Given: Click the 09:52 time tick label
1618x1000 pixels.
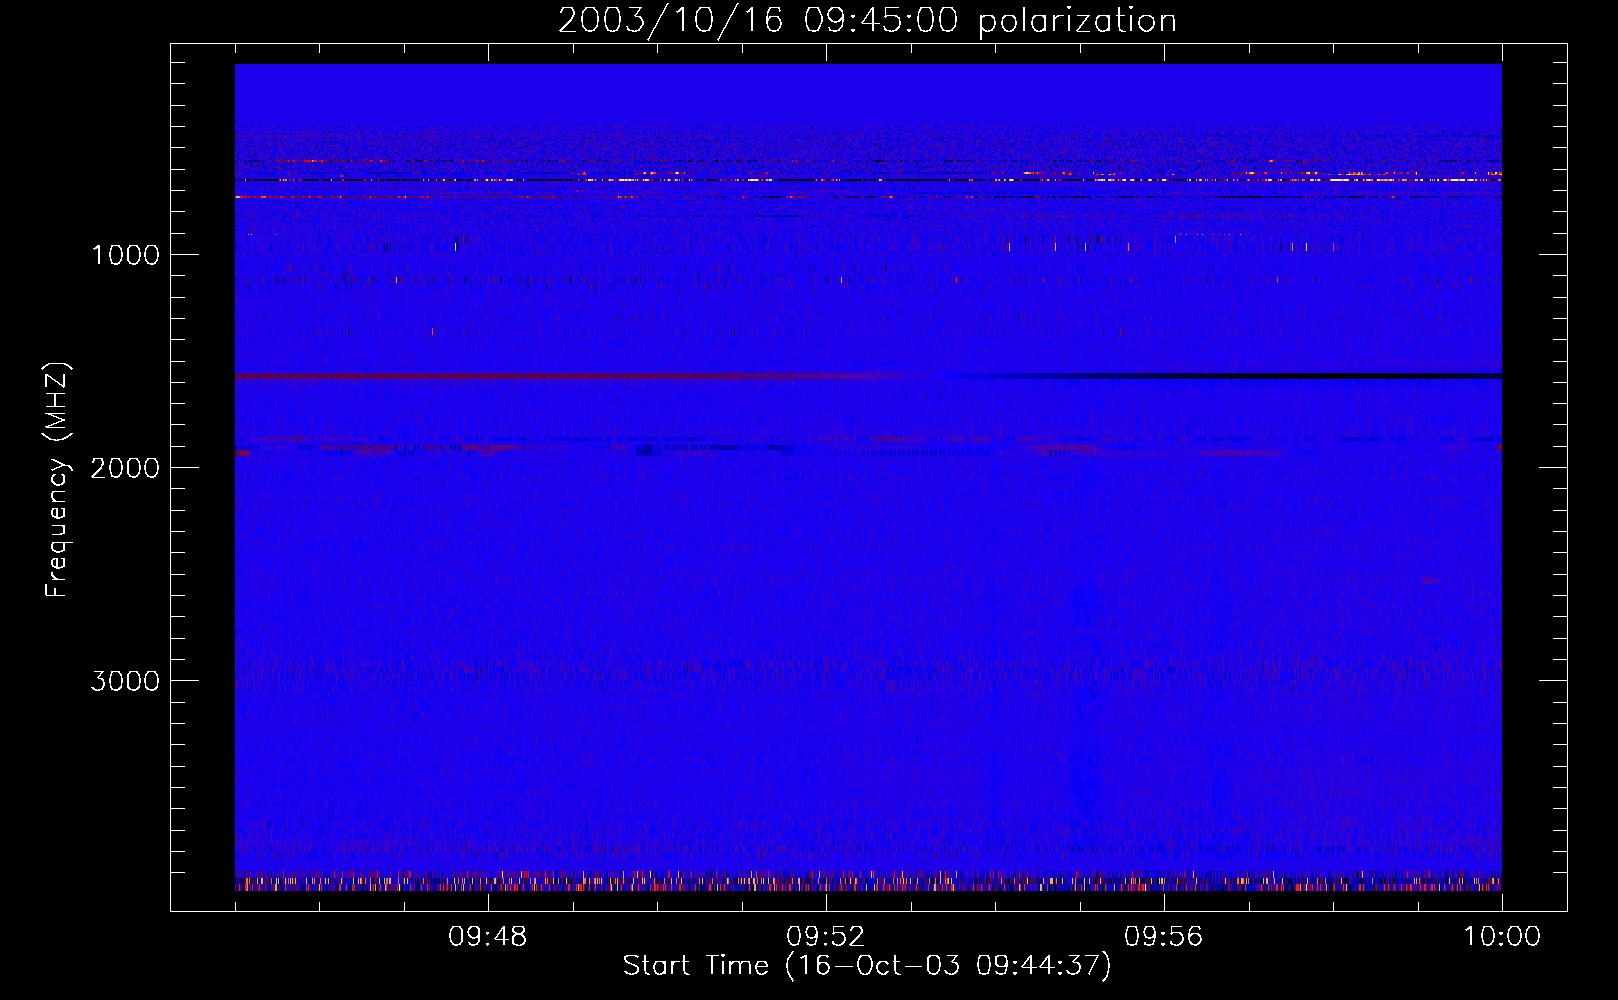Looking at the screenshot, I should coord(825,937).
